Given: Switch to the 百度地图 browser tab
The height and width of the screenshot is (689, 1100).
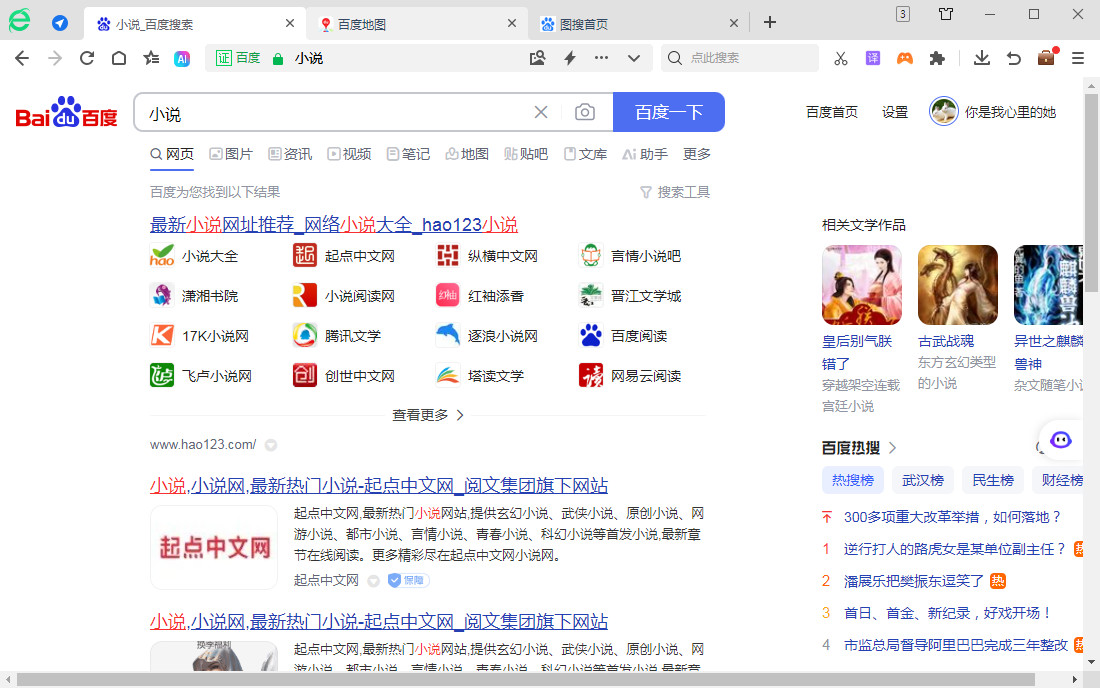Looking at the screenshot, I should (417, 24).
